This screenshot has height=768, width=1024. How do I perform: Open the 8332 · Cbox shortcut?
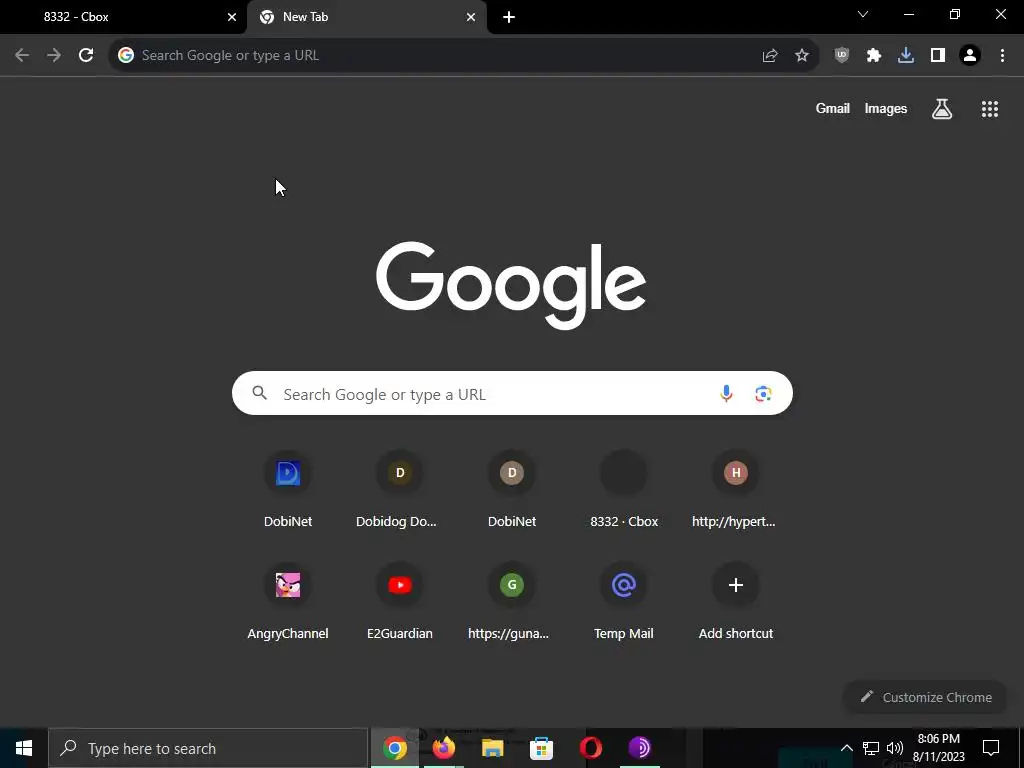[x=624, y=490]
